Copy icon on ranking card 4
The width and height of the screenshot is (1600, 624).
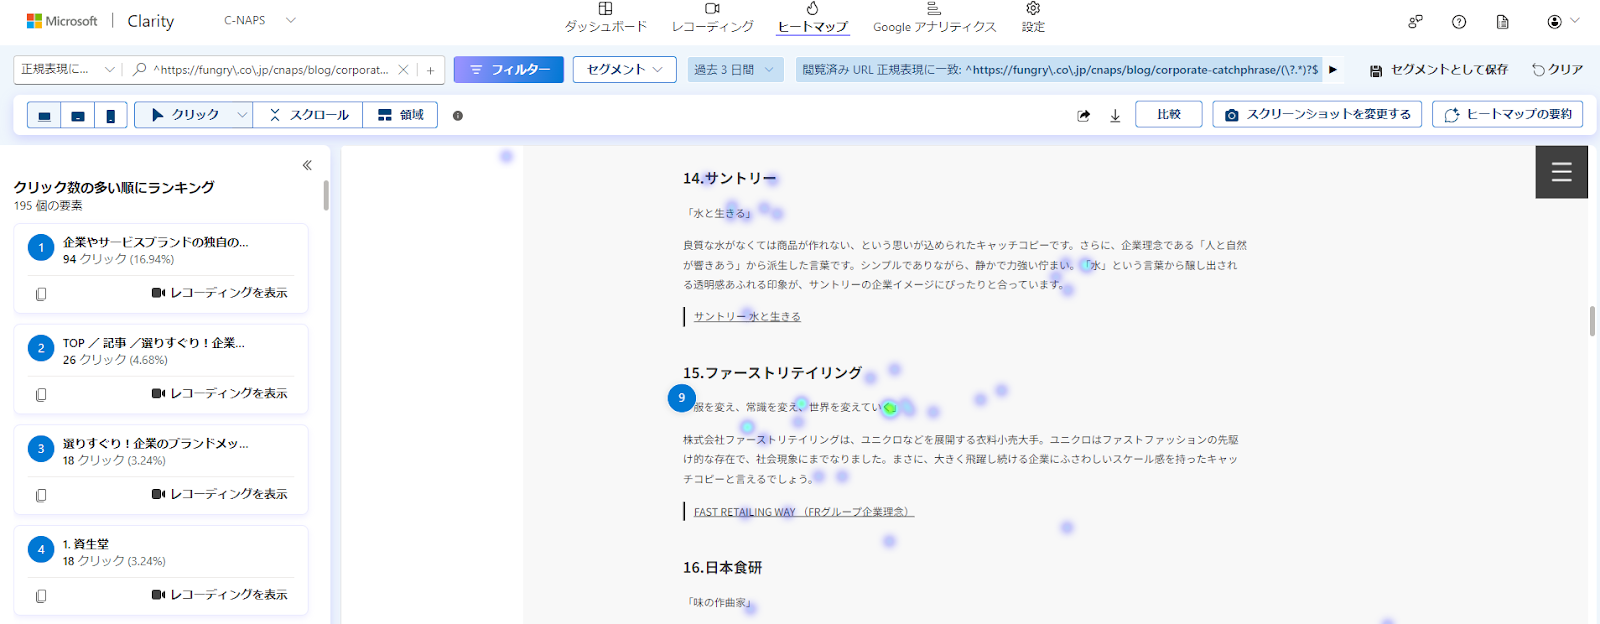coord(41,596)
